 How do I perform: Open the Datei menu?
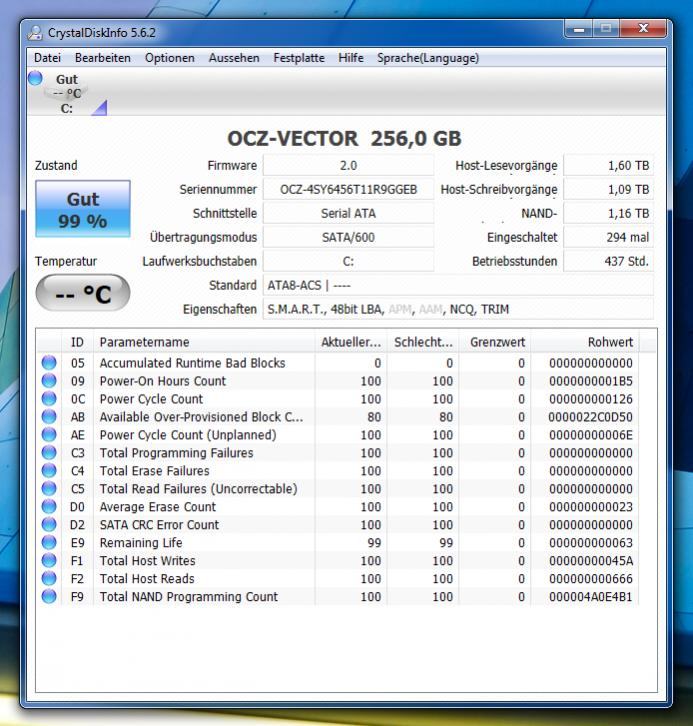coord(47,58)
